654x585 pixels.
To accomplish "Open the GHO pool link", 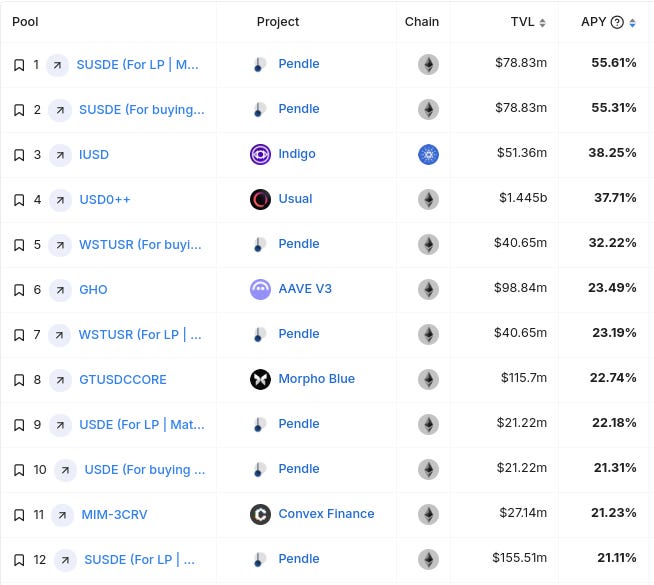I will click(x=93, y=290).
